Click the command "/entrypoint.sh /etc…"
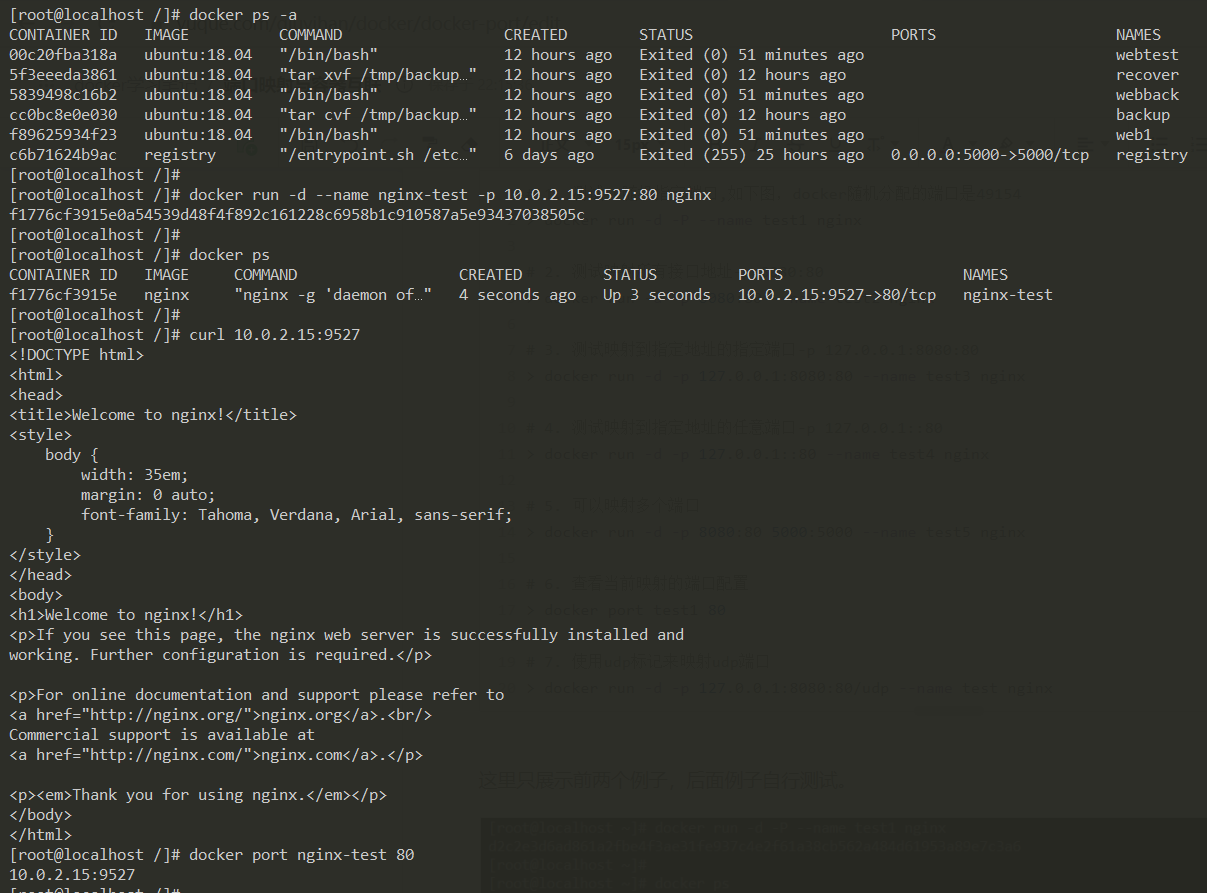The height and width of the screenshot is (893, 1207). coord(378,155)
